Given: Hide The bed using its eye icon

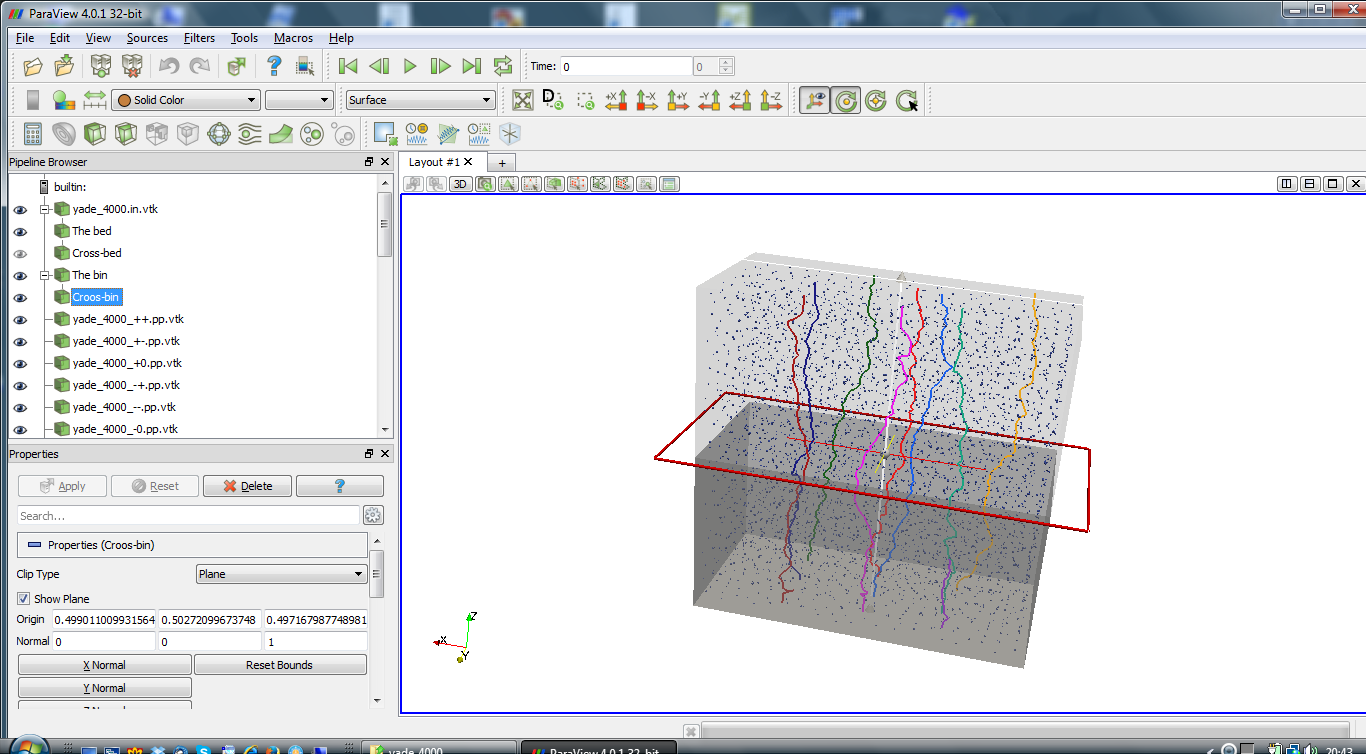Looking at the screenshot, I should click(x=20, y=232).
